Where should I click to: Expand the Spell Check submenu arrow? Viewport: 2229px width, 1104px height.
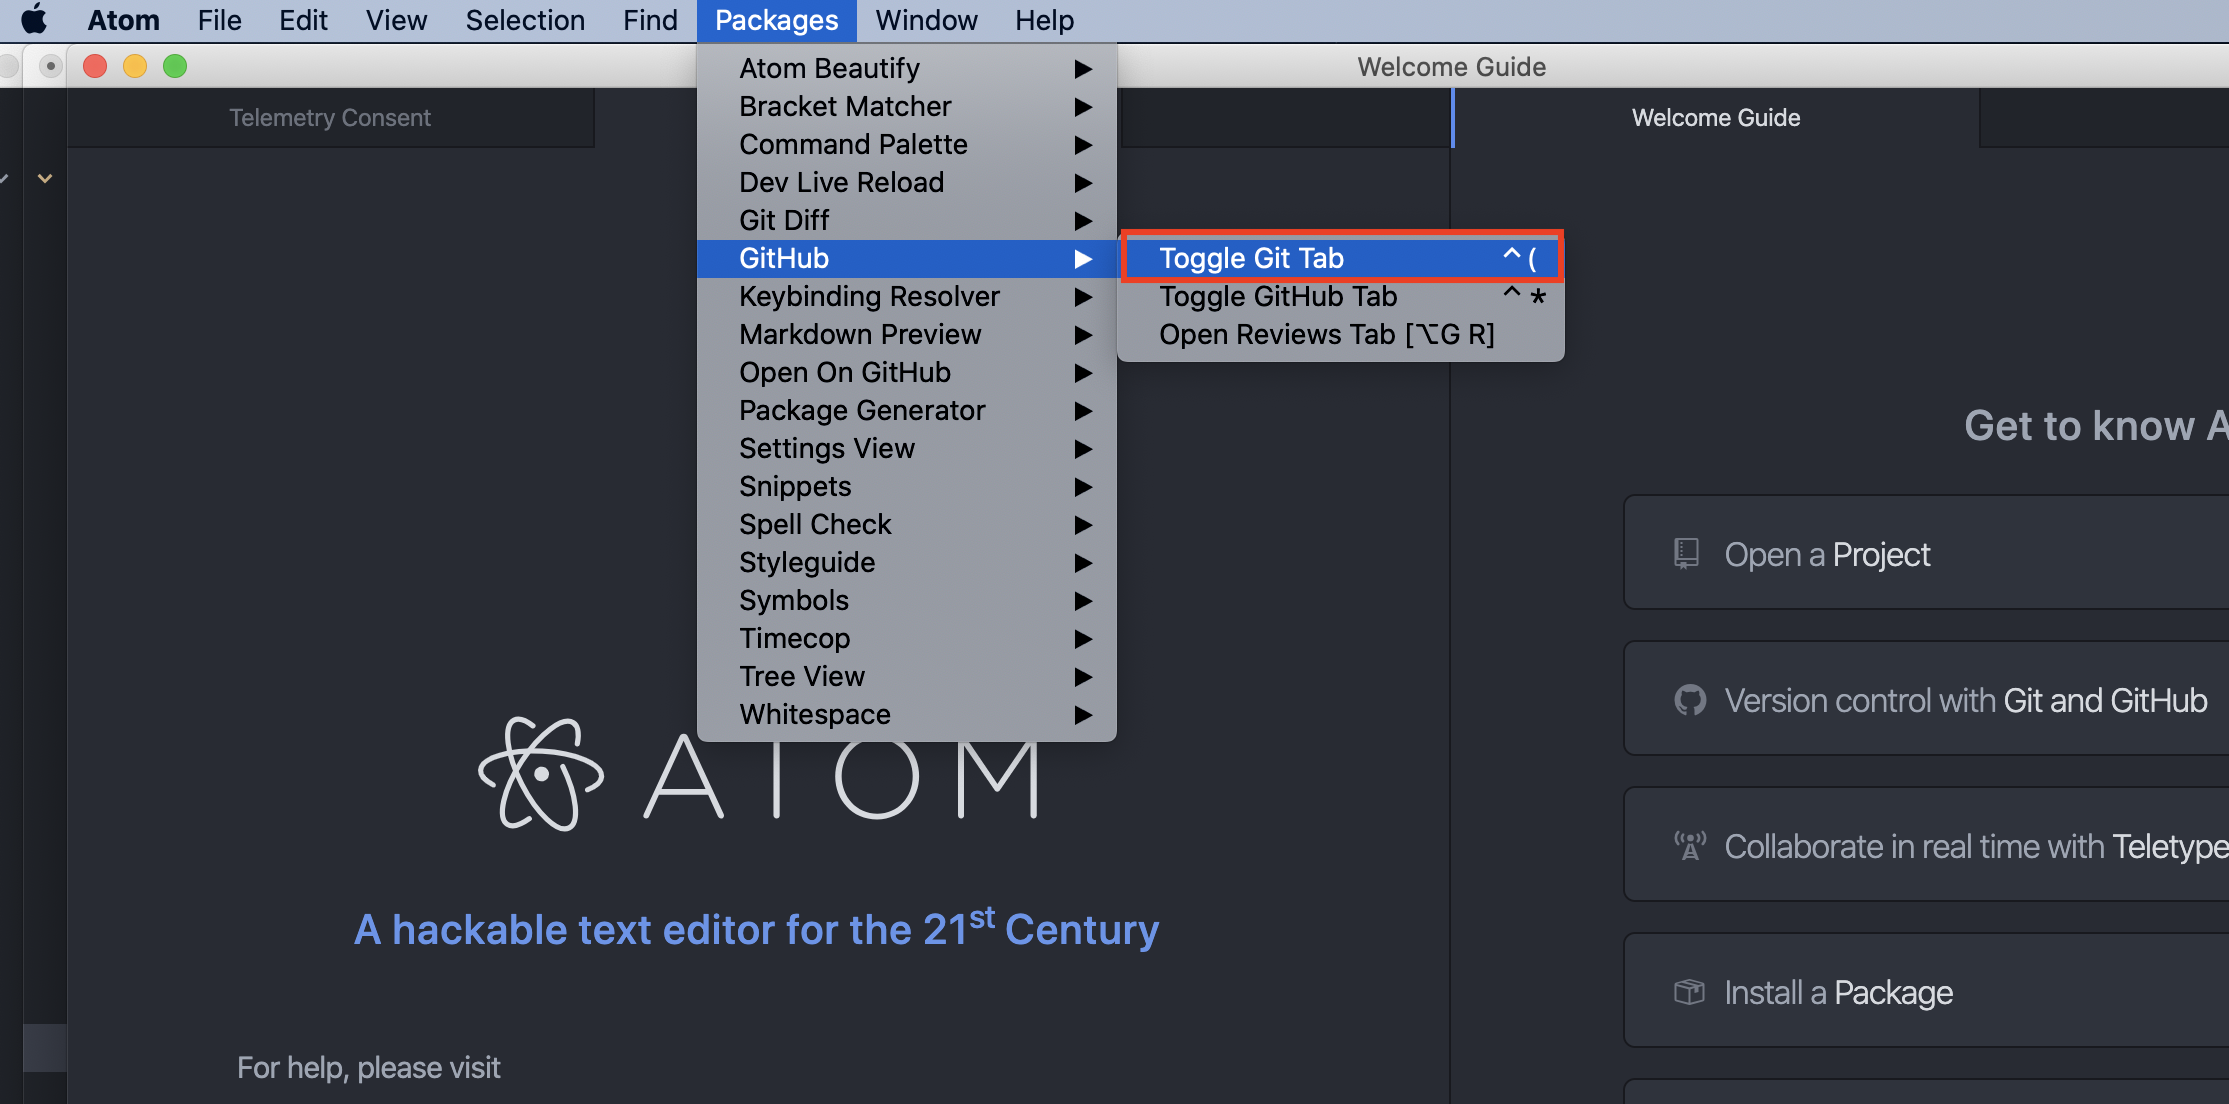[1084, 525]
